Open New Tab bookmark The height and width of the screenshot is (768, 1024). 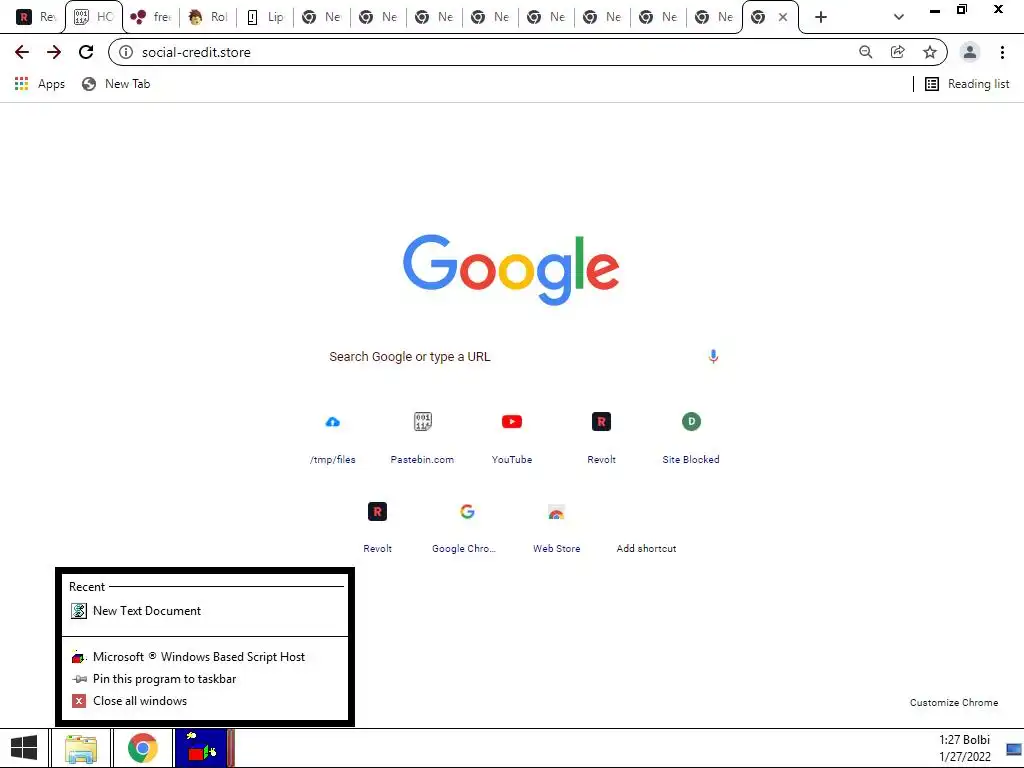pos(116,84)
